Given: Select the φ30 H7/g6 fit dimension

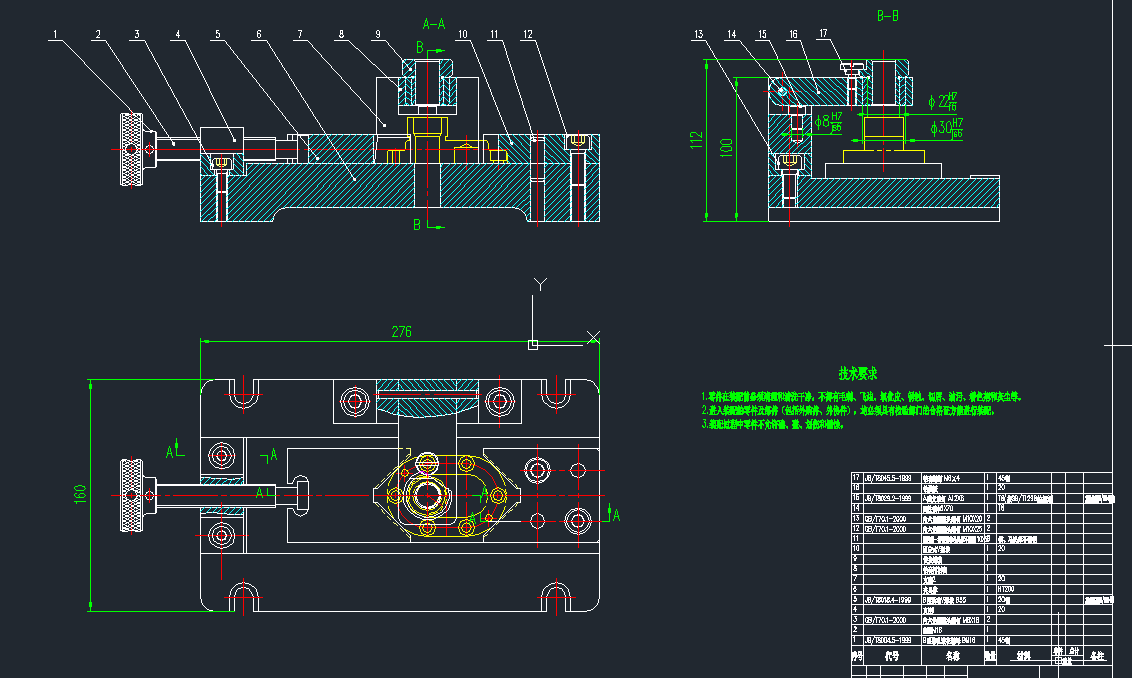Looking at the screenshot, I should 946,128.
